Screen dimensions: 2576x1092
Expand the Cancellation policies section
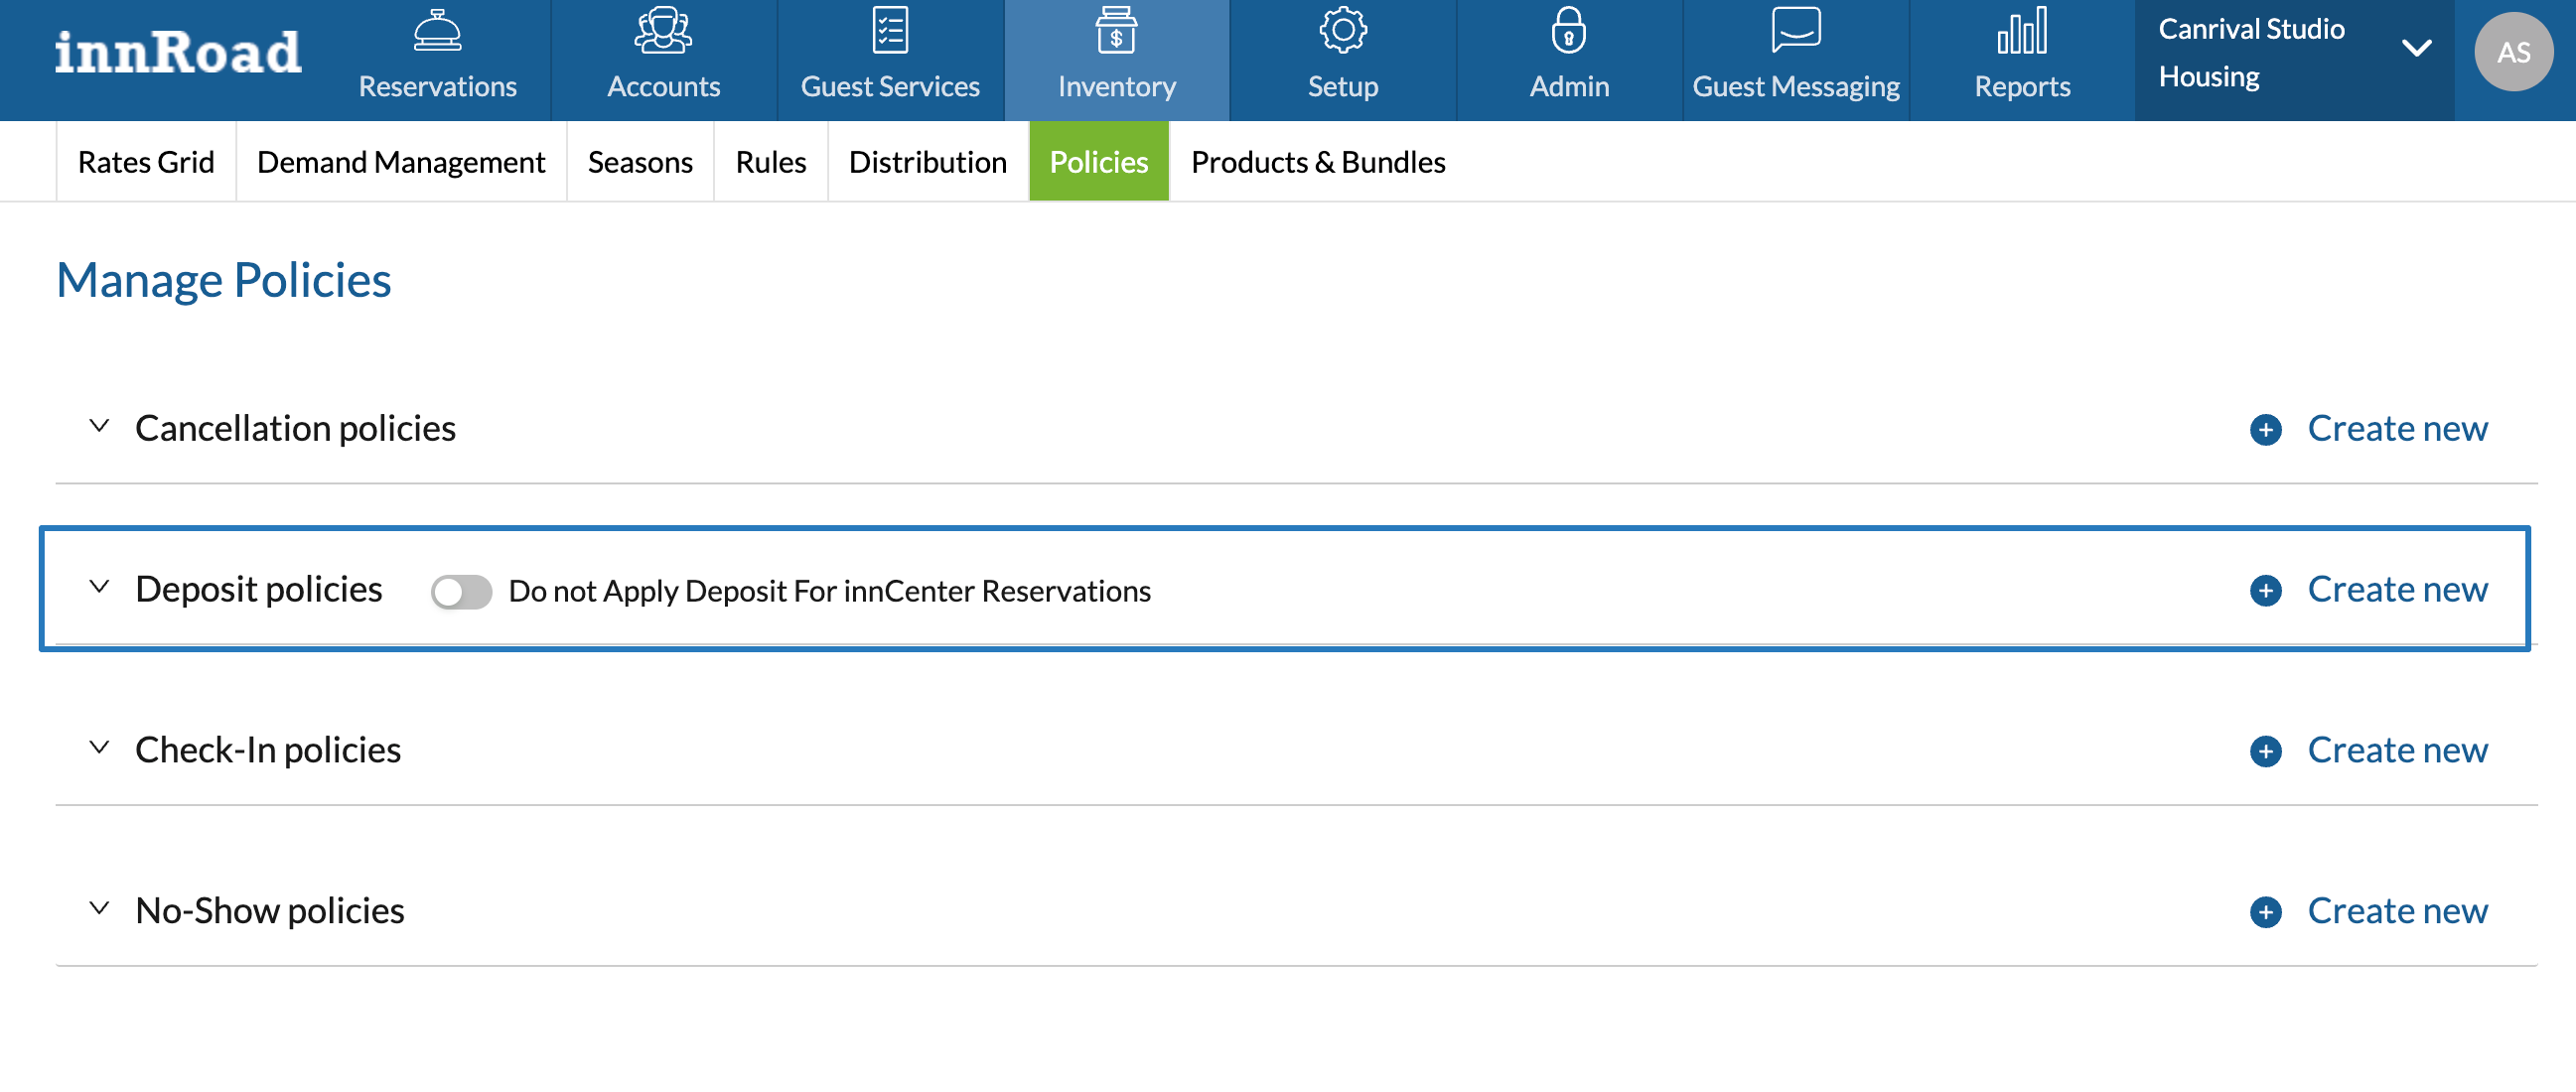click(x=99, y=426)
